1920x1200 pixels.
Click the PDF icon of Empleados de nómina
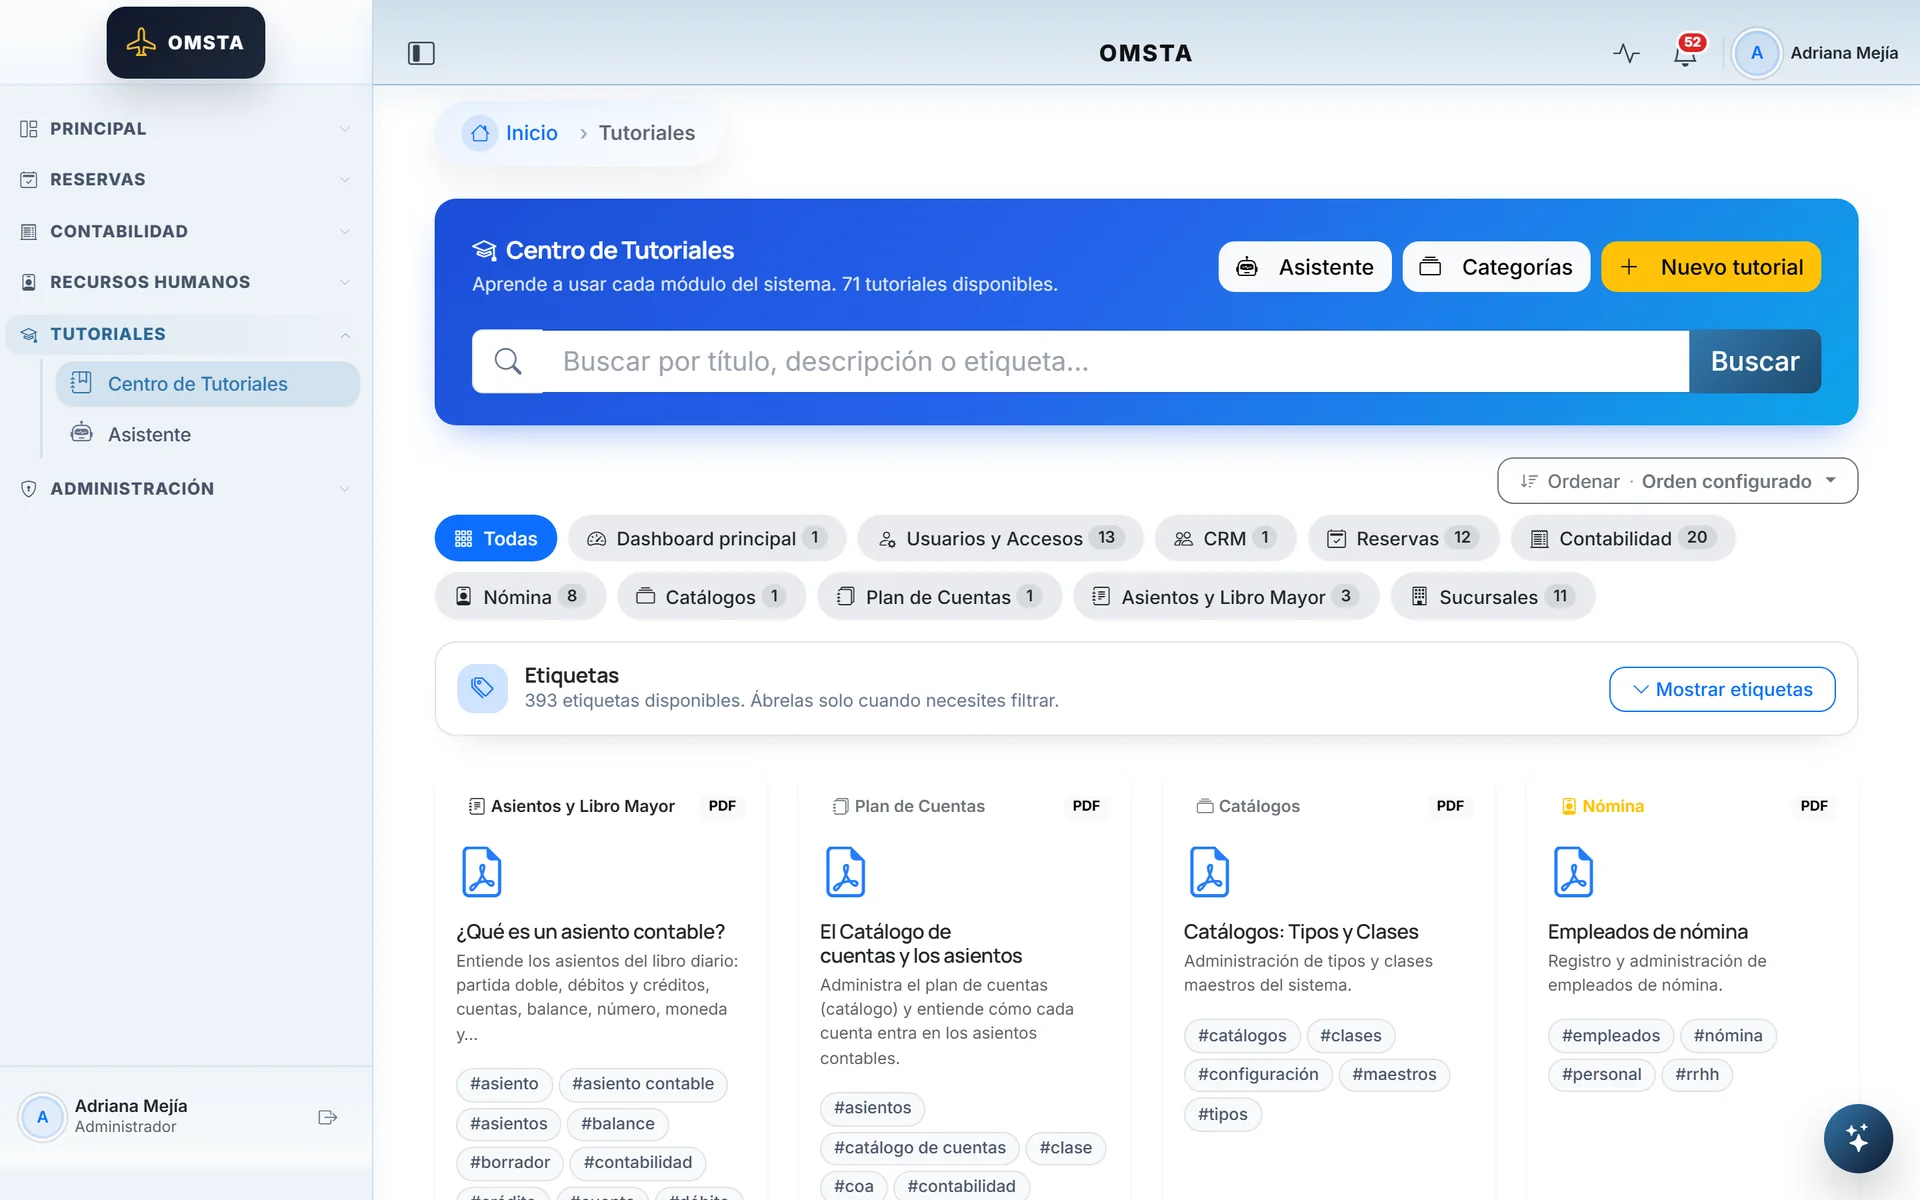click(x=1574, y=871)
